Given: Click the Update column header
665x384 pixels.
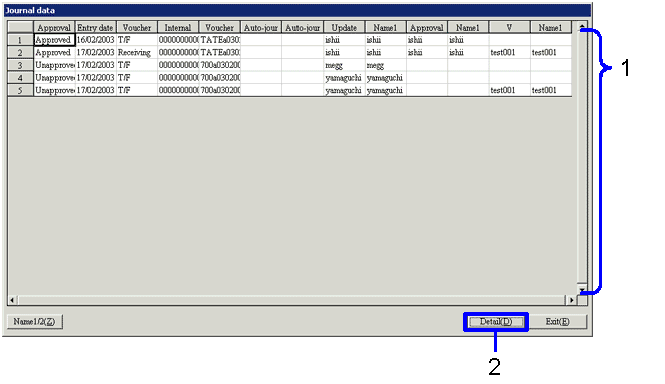Looking at the screenshot, I should point(344,28).
